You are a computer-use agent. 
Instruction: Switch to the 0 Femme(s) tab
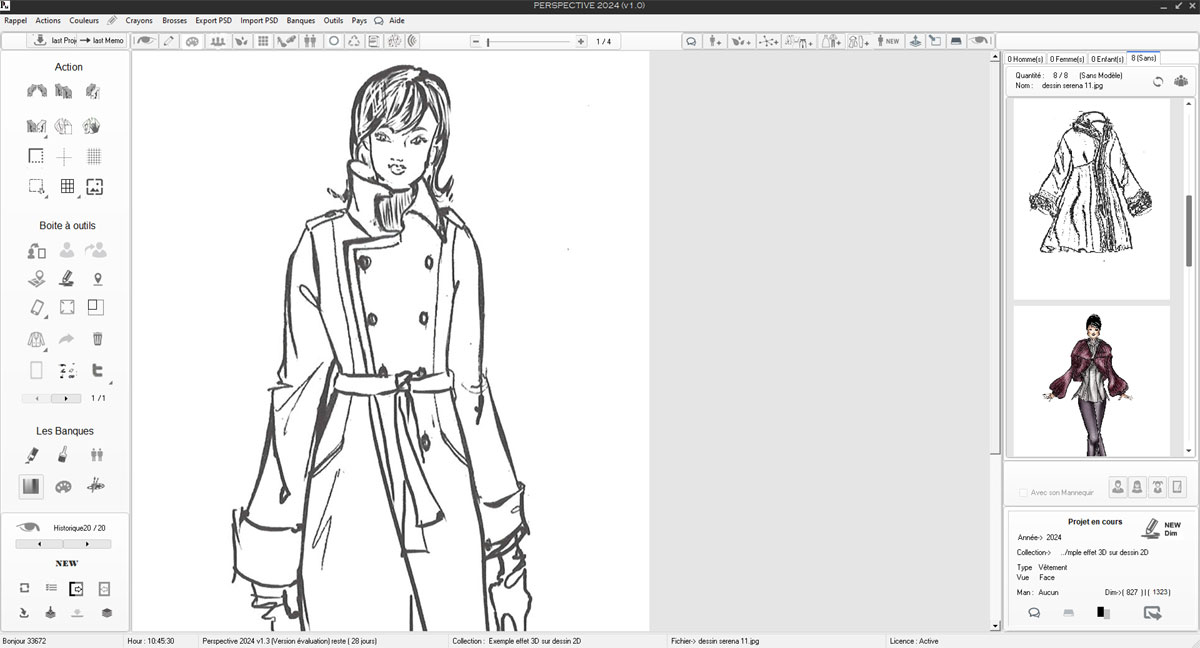click(1066, 59)
